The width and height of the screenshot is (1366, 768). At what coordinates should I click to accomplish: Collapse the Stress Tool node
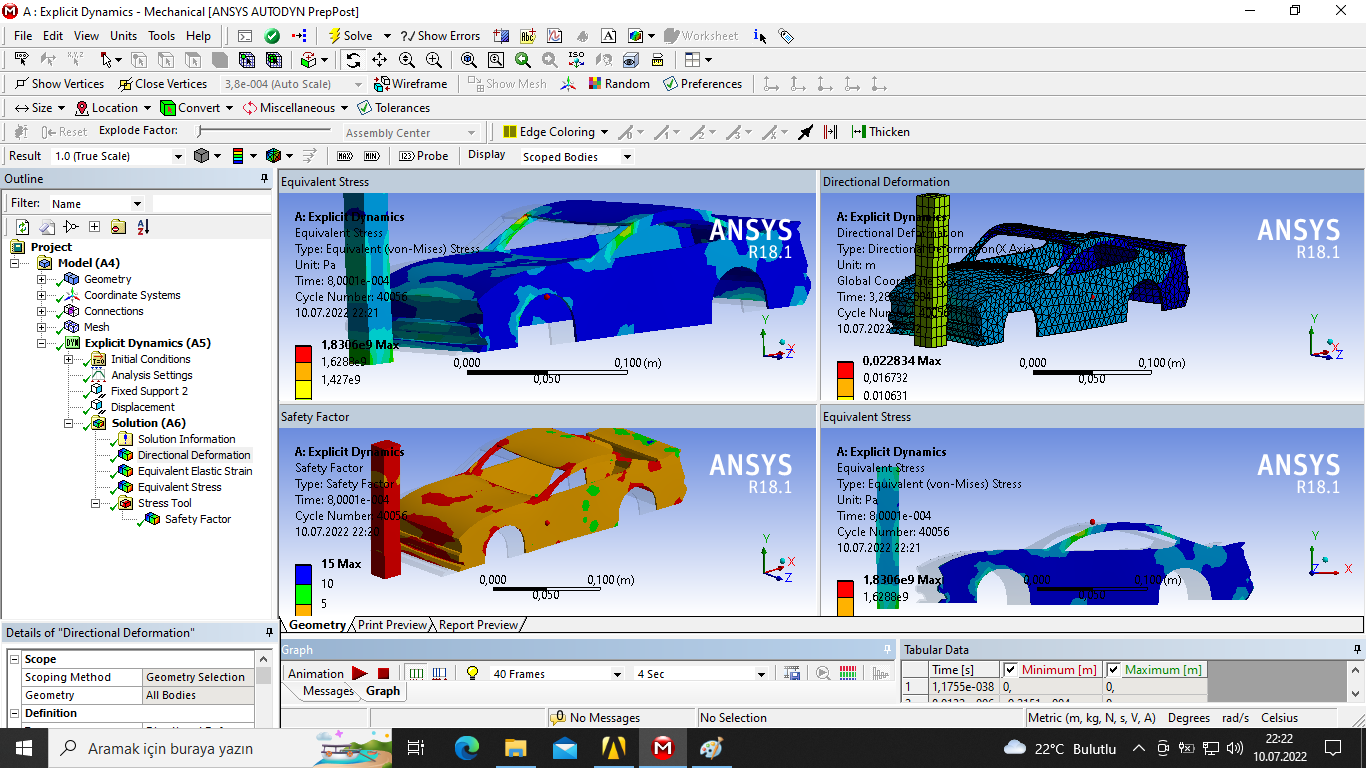[x=95, y=503]
